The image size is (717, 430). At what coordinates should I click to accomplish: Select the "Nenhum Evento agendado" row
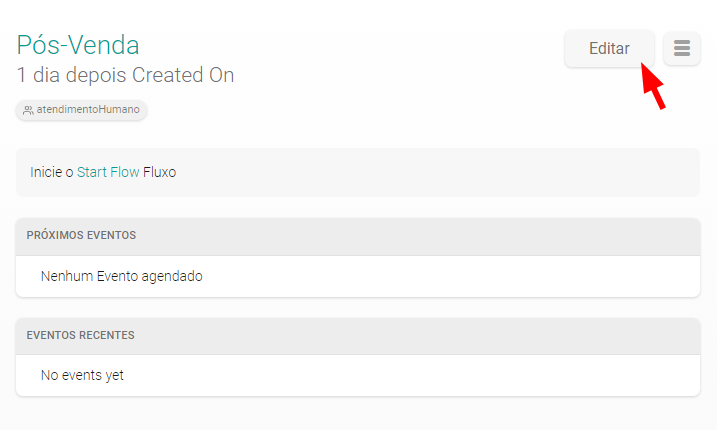[x=121, y=276]
